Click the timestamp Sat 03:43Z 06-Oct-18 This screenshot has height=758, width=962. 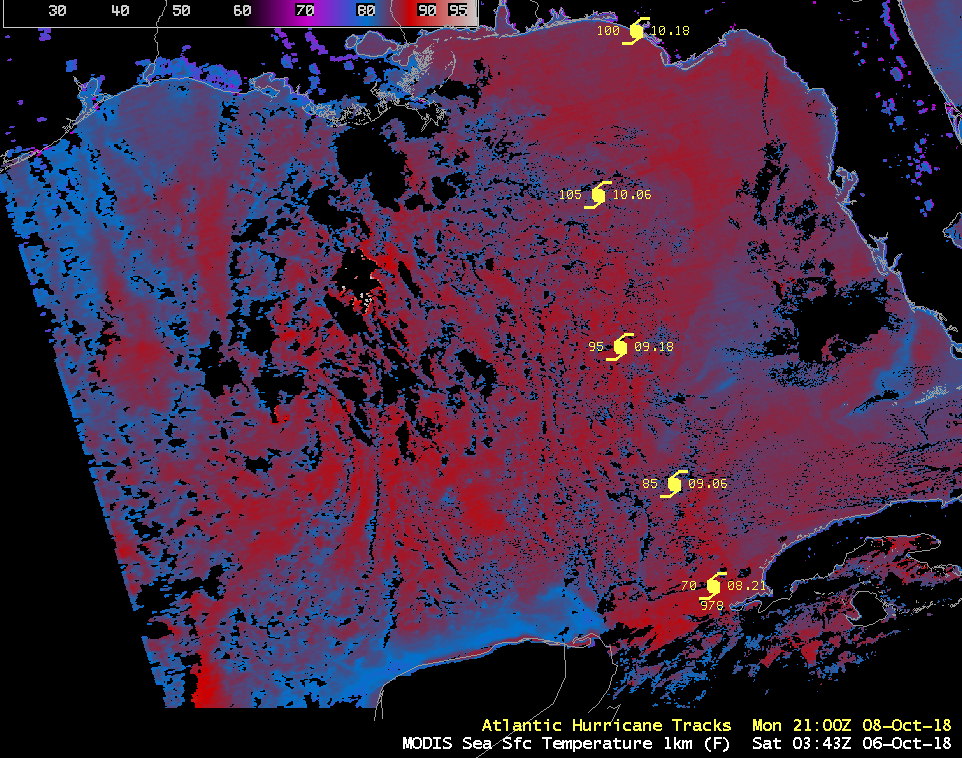pyautogui.click(x=852, y=743)
